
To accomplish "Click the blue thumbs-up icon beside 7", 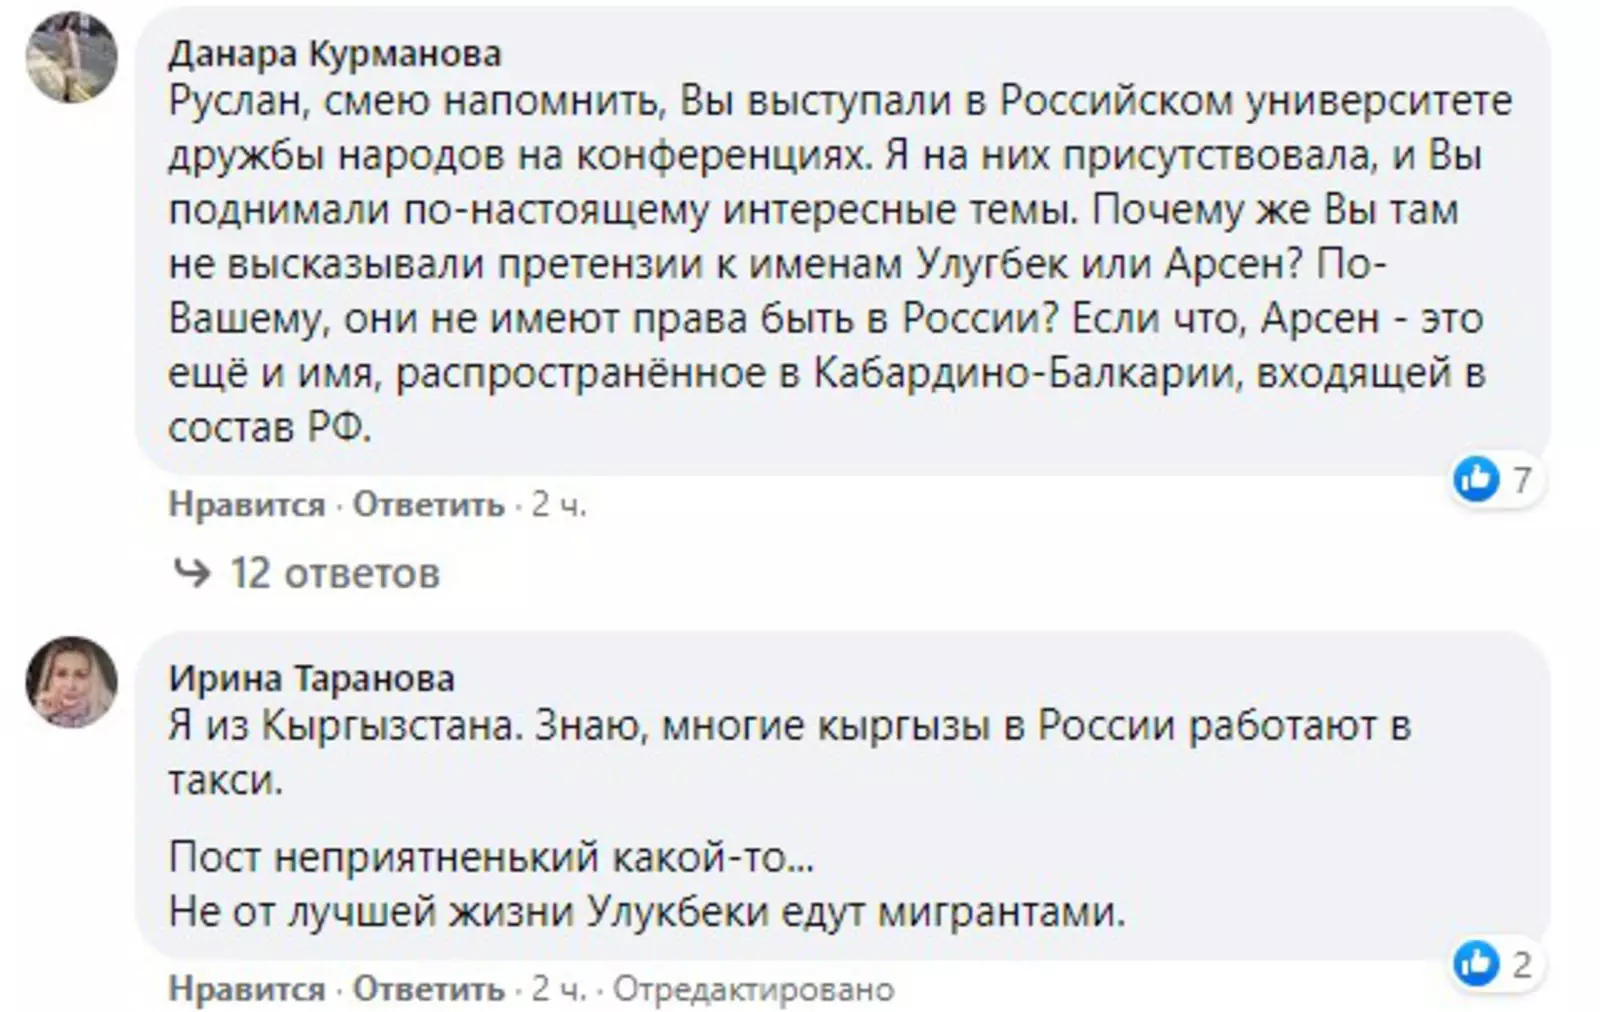I will (x=1476, y=480).
